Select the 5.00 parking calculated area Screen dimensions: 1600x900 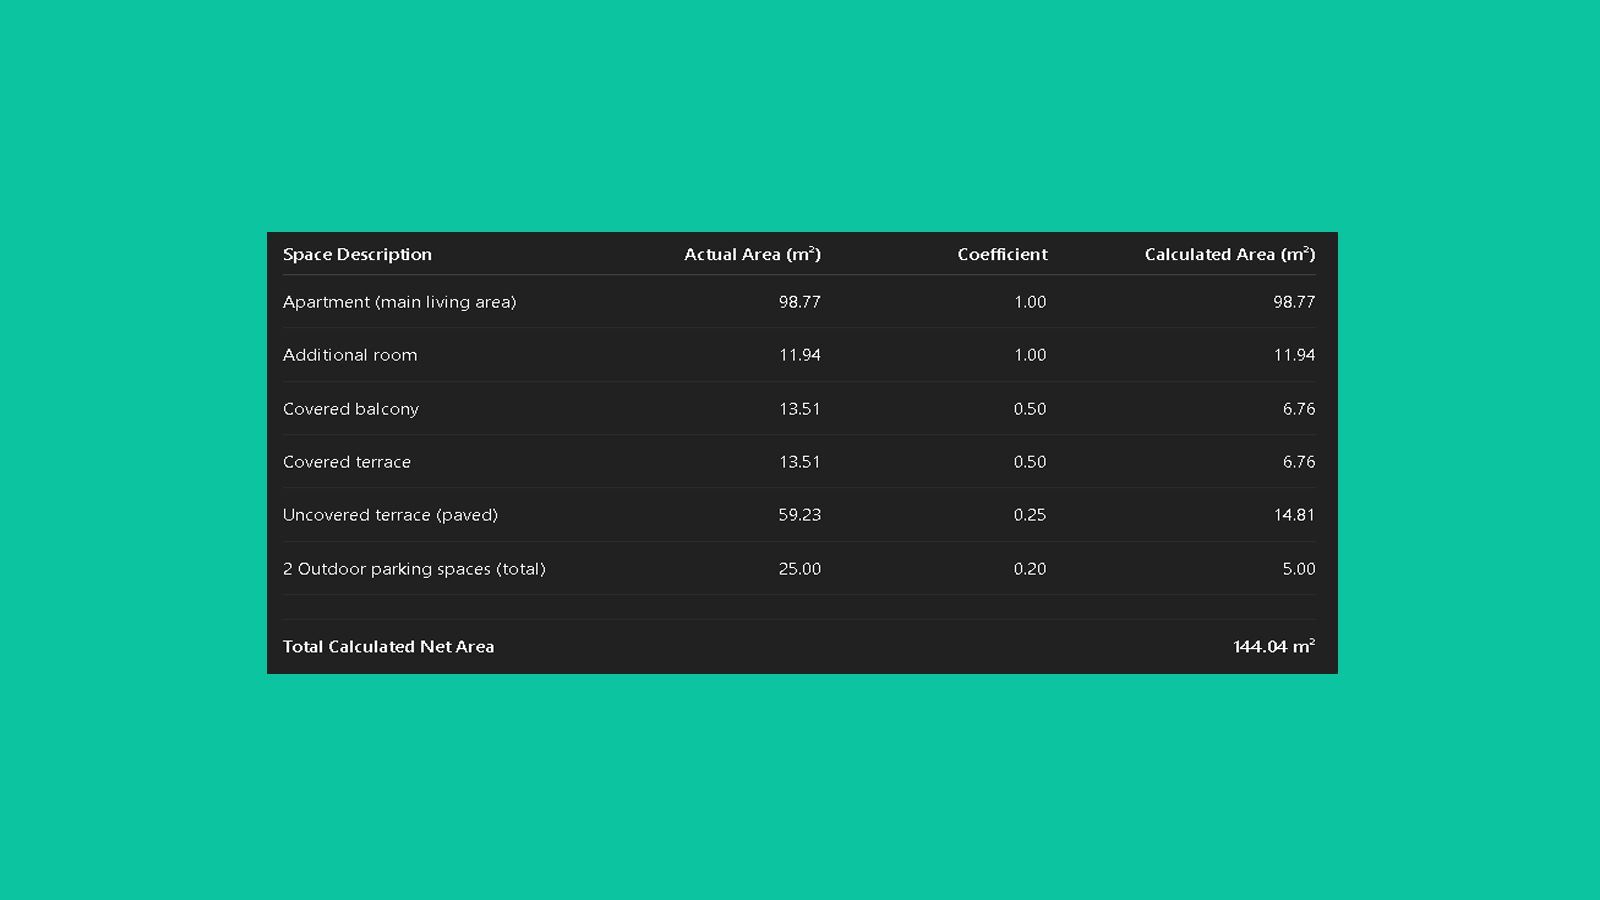coord(1298,569)
